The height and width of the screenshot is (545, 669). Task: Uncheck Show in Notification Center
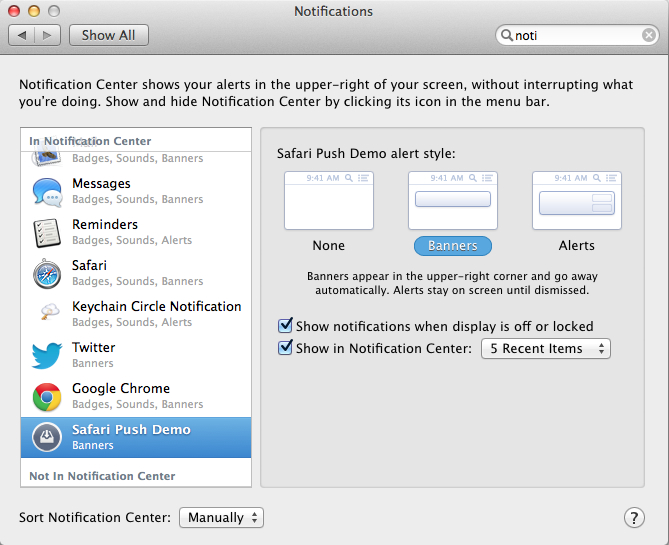coord(286,348)
